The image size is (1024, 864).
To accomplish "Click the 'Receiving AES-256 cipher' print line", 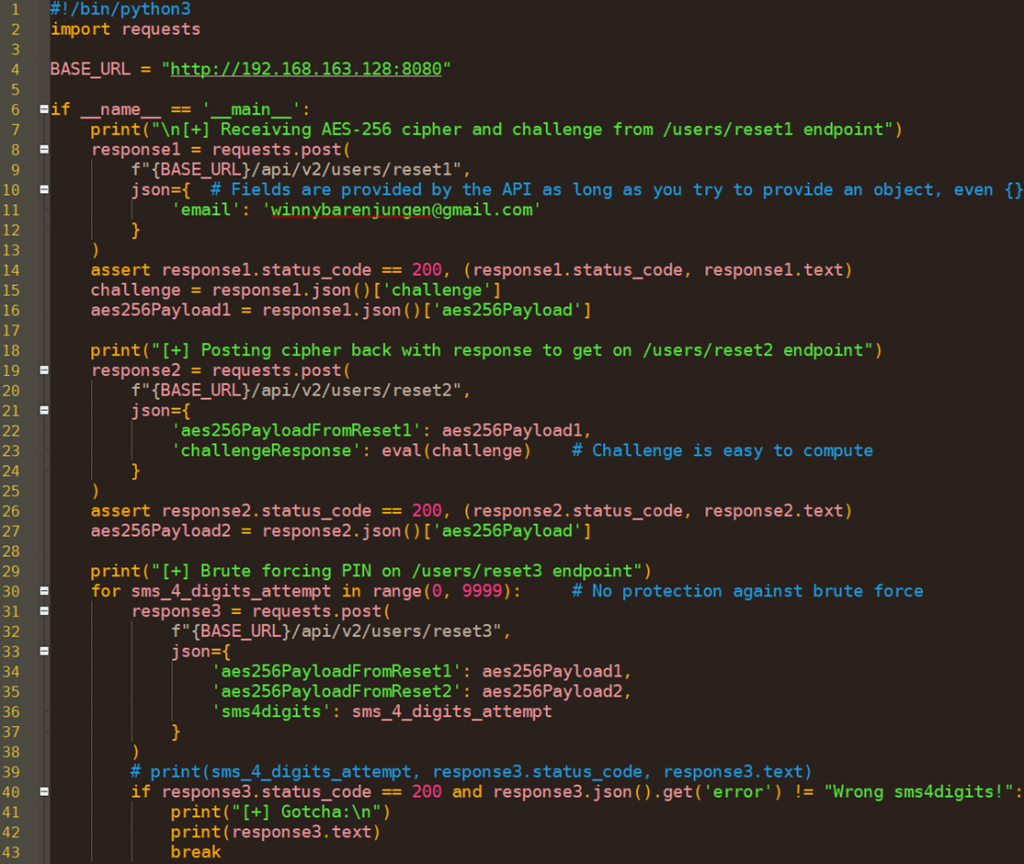I will (496, 129).
